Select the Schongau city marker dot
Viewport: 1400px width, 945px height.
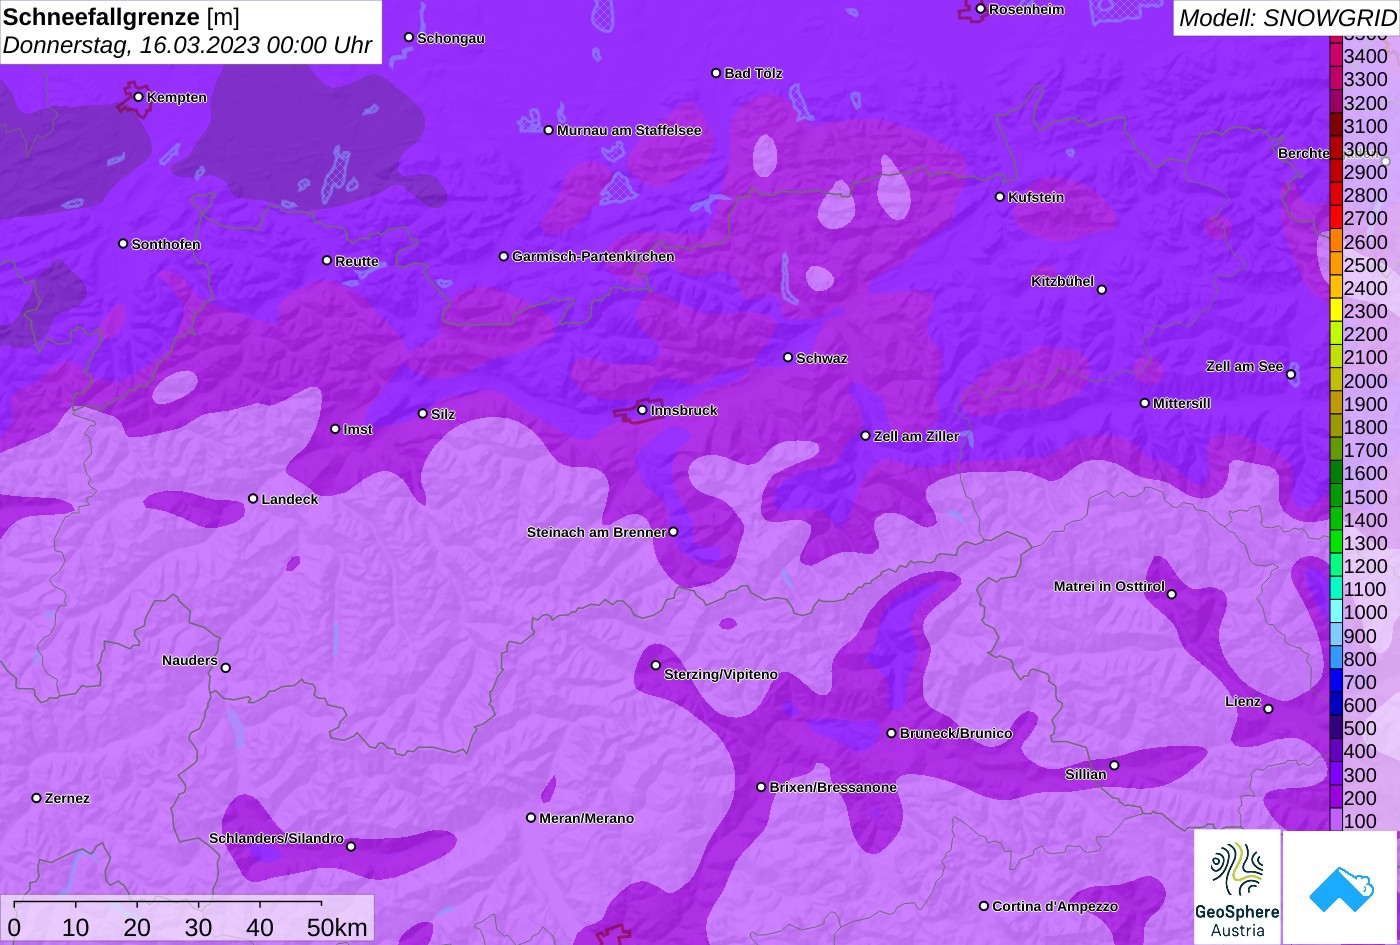click(409, 37)
